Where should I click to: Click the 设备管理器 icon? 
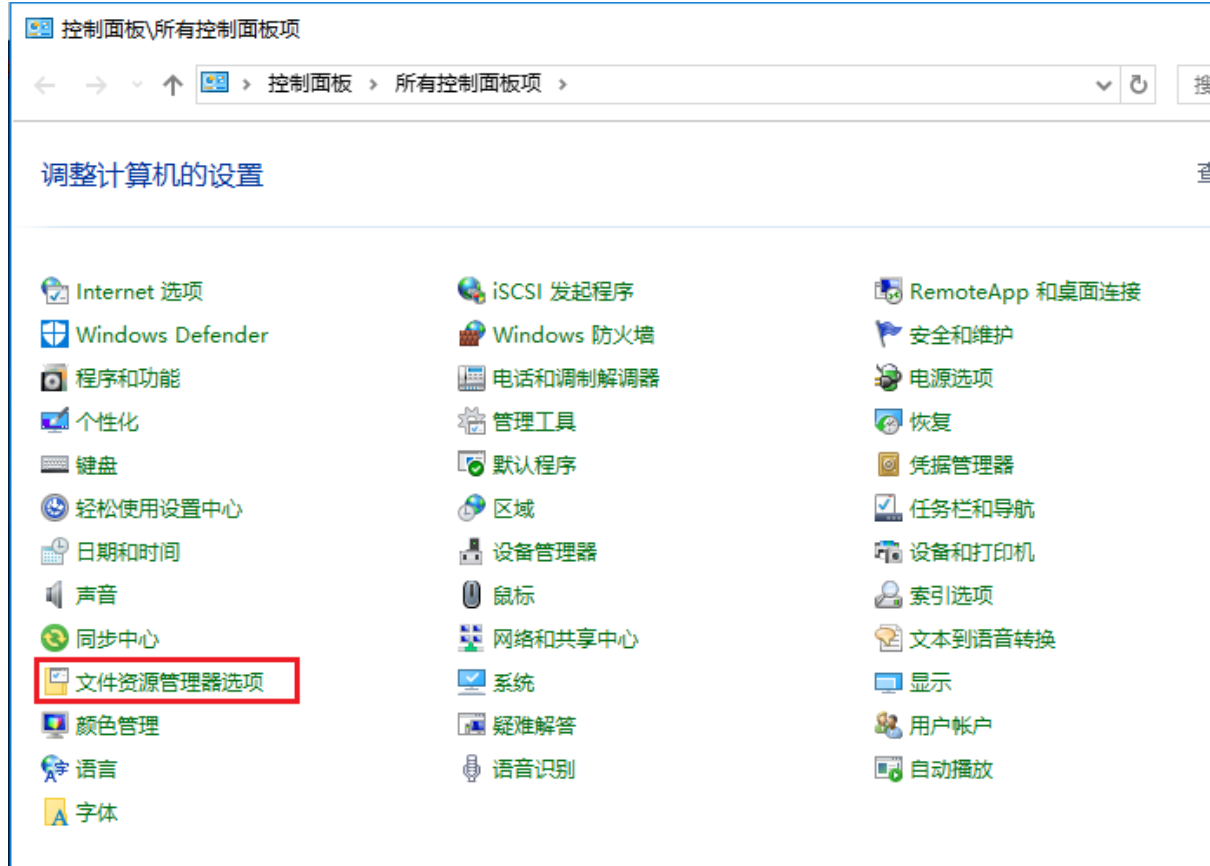471,552
